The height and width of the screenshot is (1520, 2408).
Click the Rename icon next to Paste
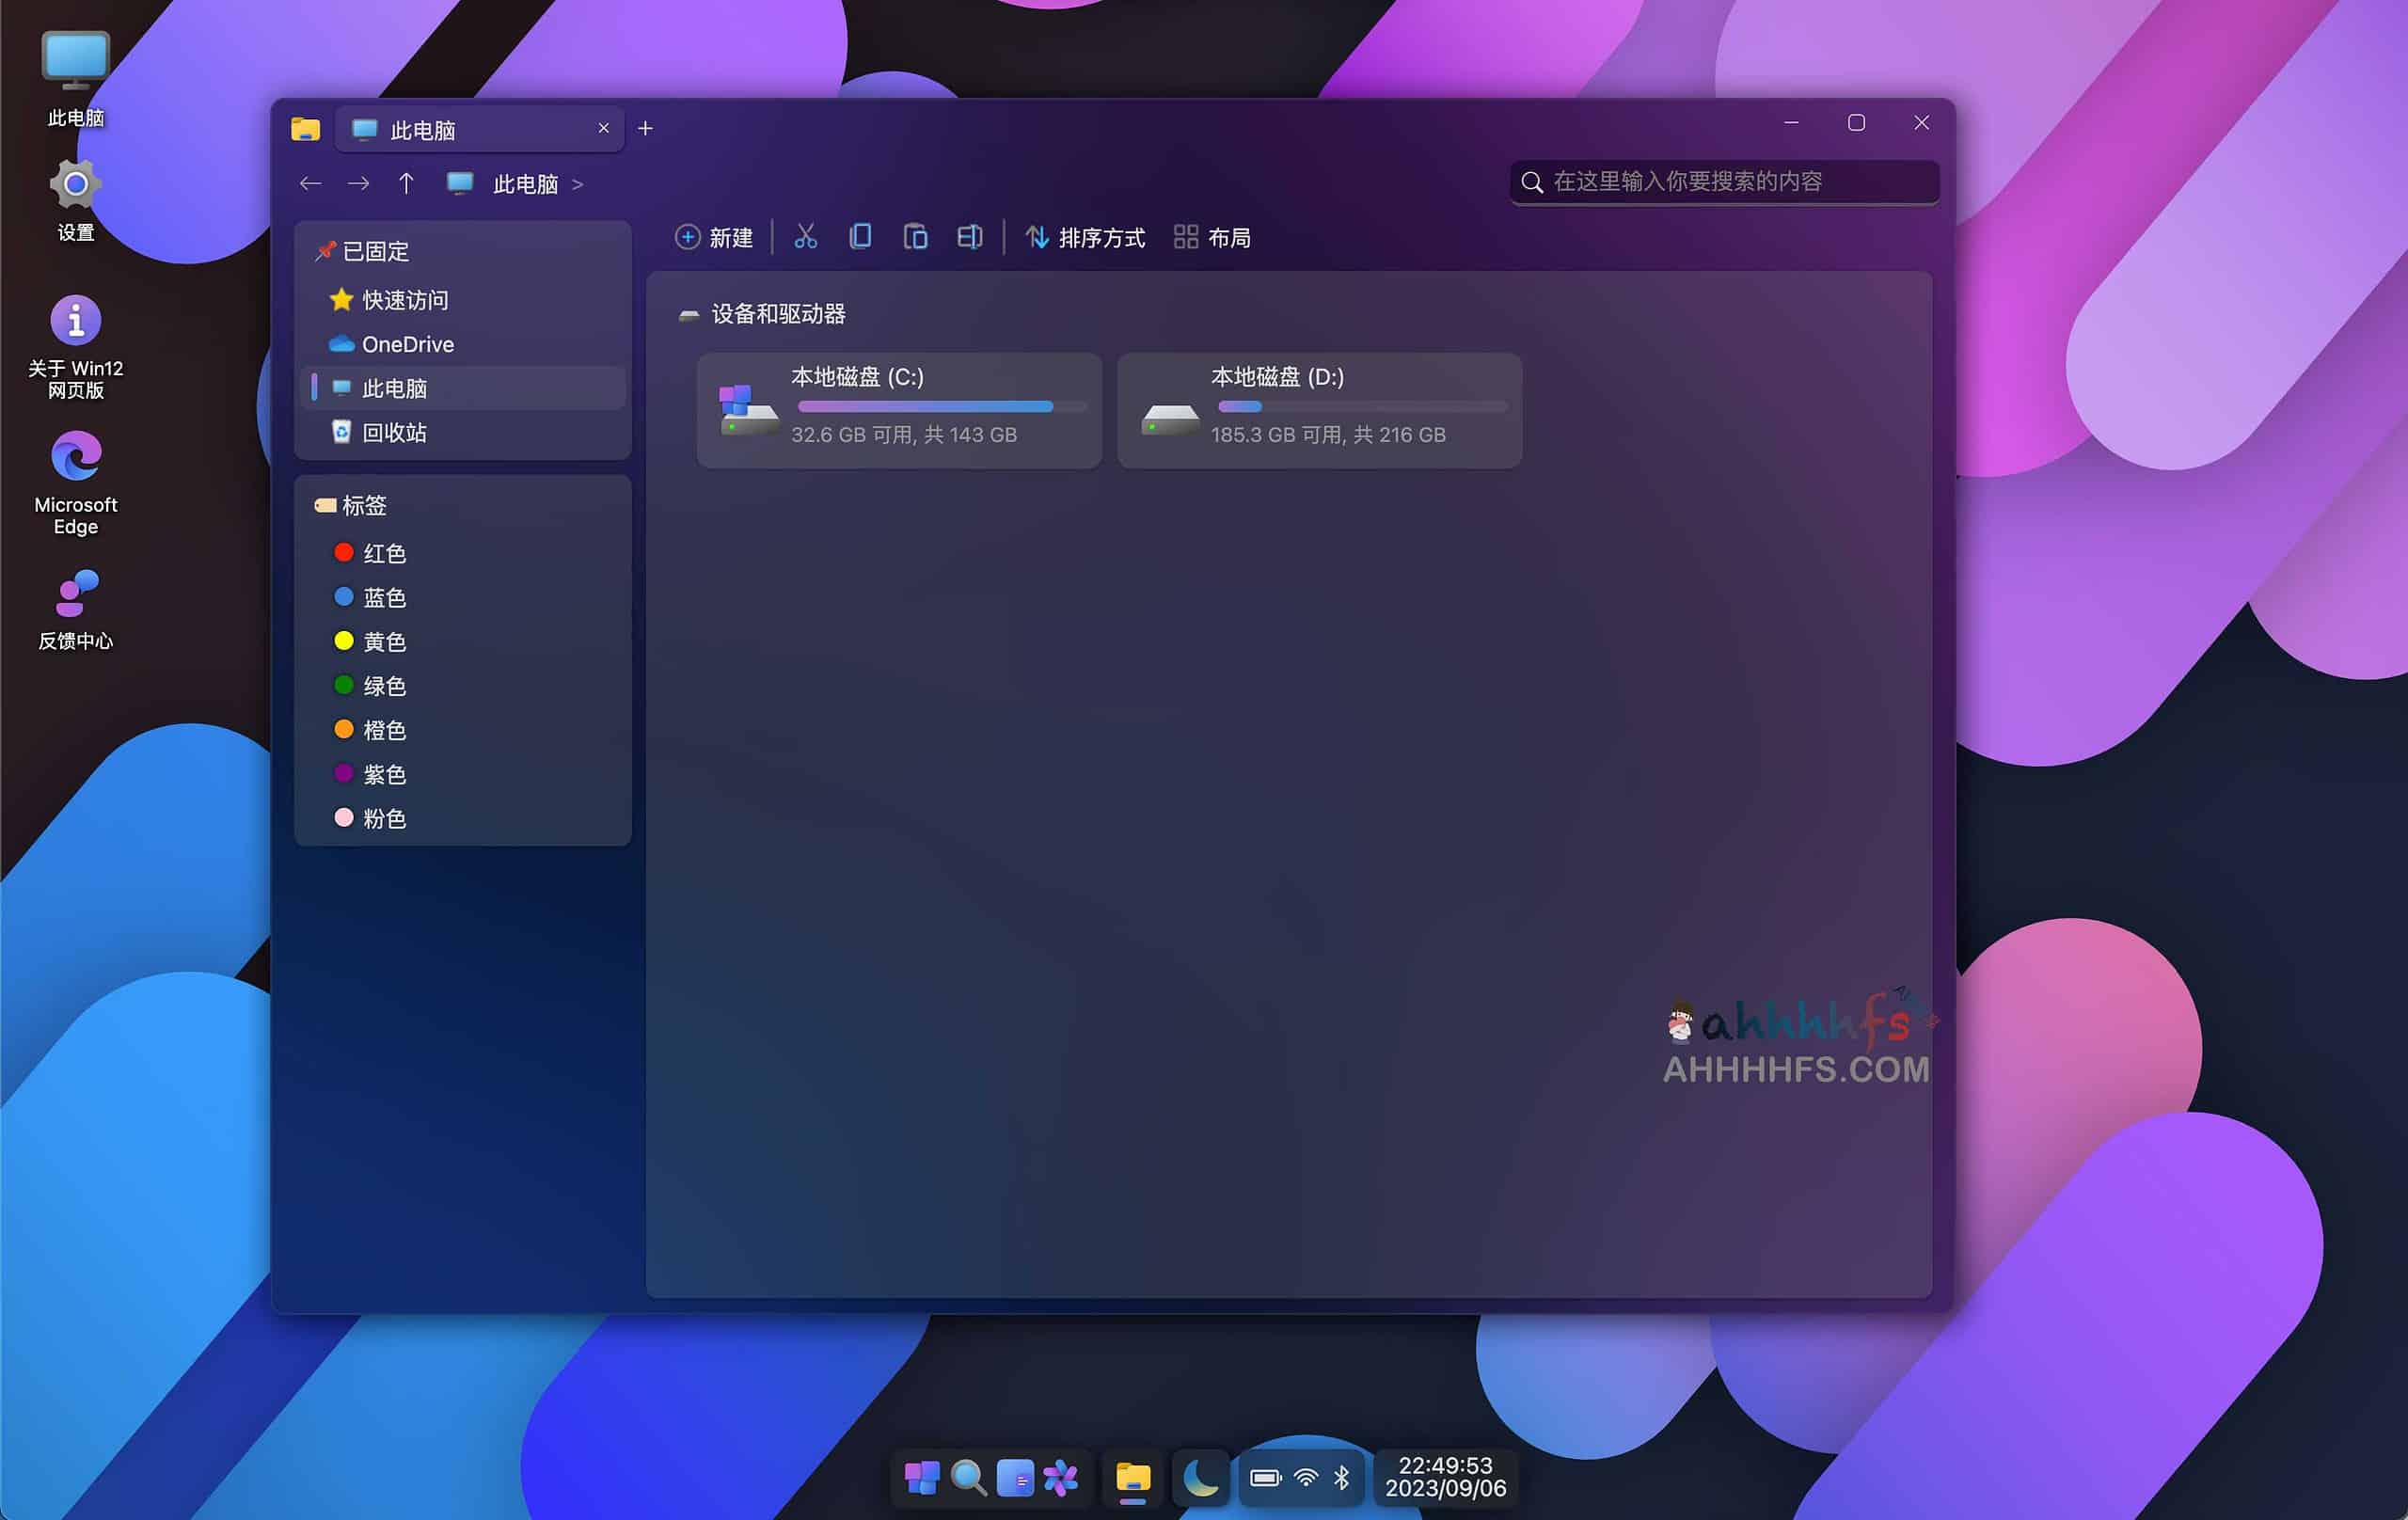[x=969, y=237]
